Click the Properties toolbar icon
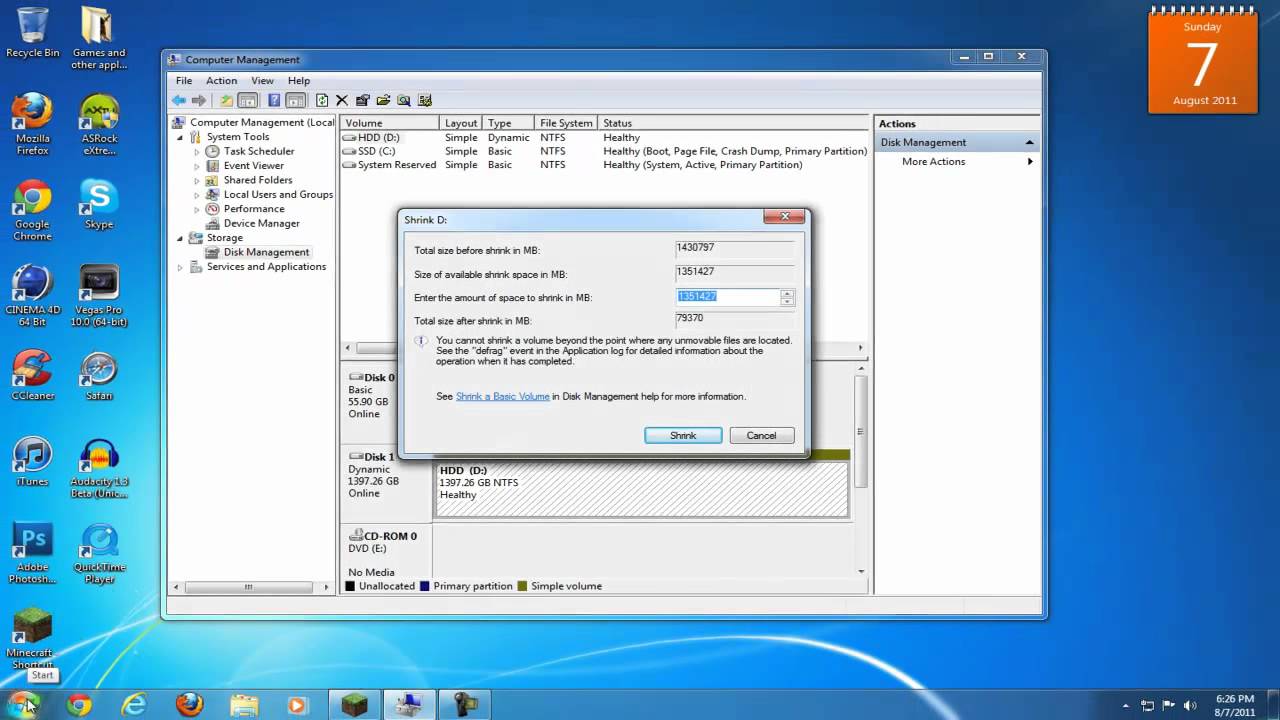The height and width of the screenshot is (720, 1280). [x=363, y=100]
